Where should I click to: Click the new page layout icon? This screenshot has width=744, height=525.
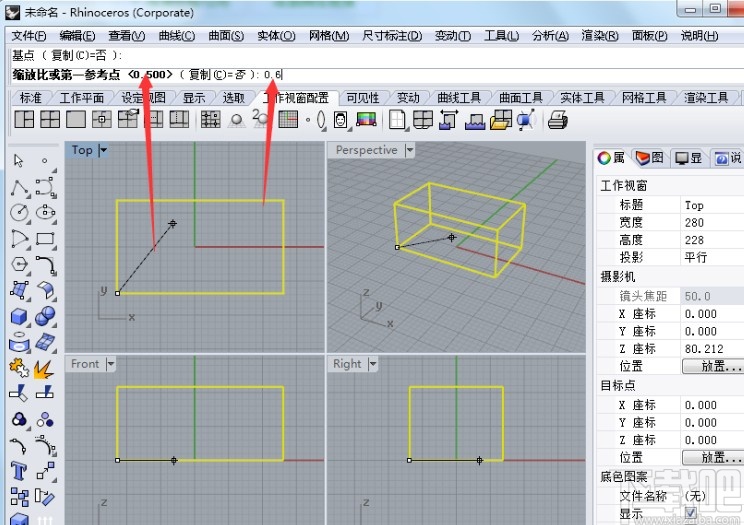coord(397,120)
